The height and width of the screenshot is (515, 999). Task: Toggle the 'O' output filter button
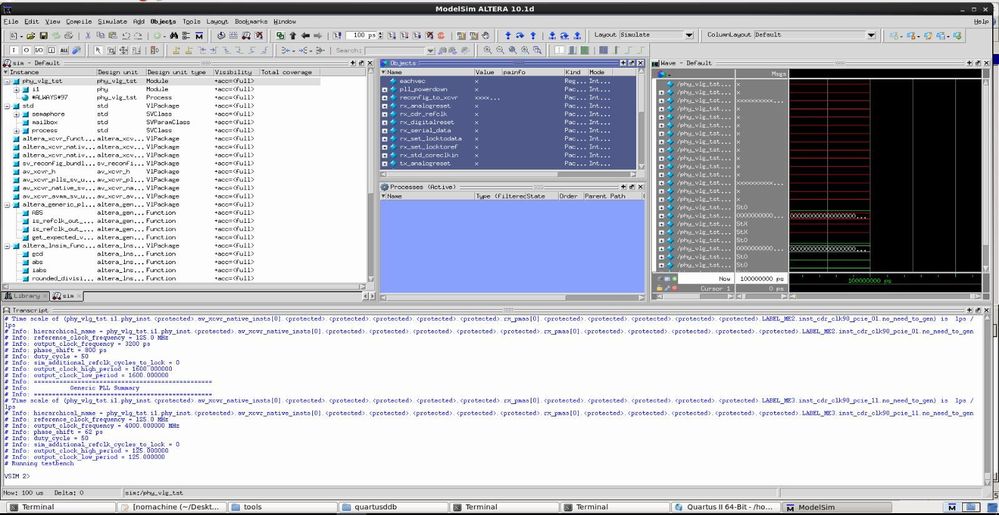pos(26,50)
